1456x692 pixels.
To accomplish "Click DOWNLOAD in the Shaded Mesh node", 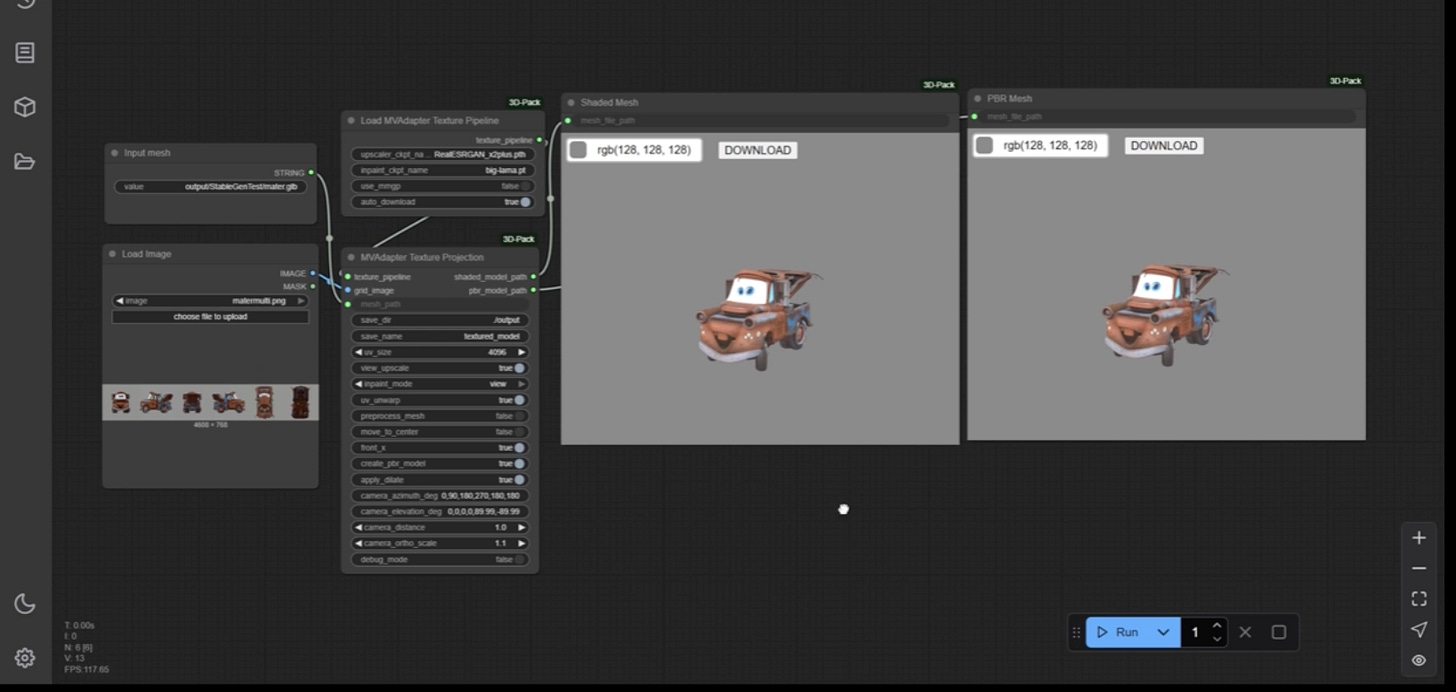I will pyautogui.click(x=757, y=150).
